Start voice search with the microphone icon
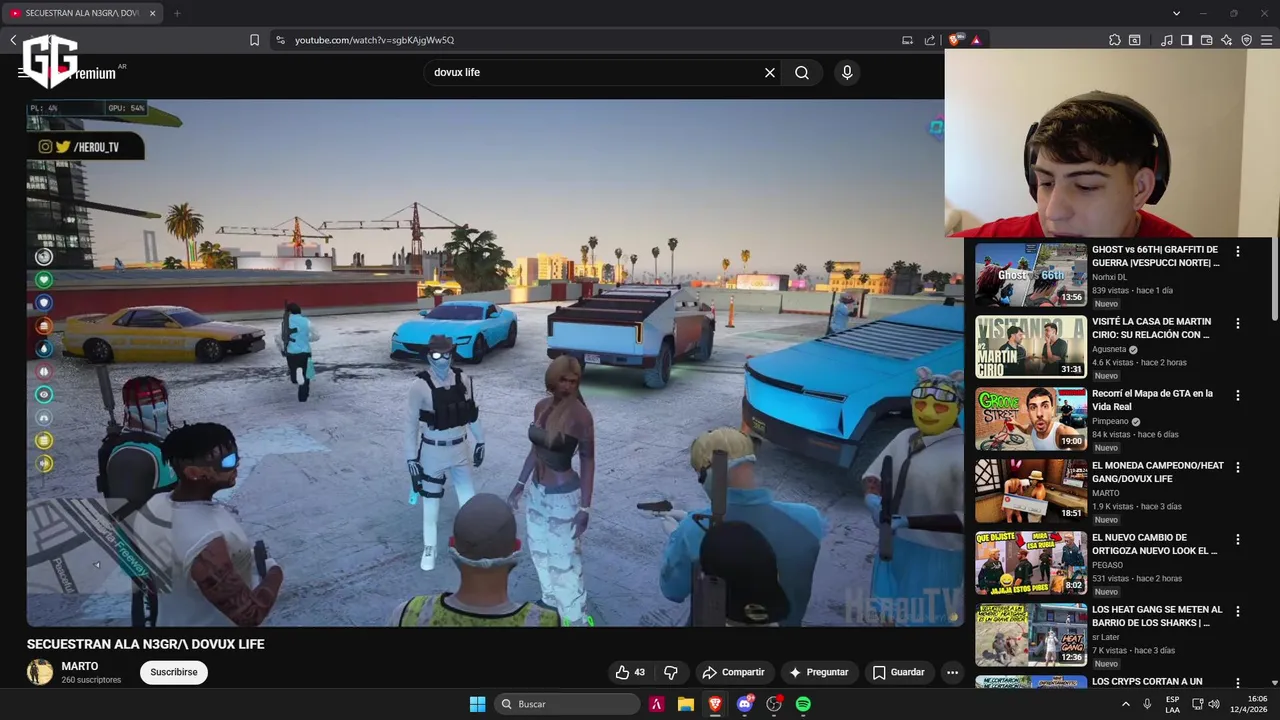Image resolution: width=1280 pixels, height=720 pixels. 847,72
